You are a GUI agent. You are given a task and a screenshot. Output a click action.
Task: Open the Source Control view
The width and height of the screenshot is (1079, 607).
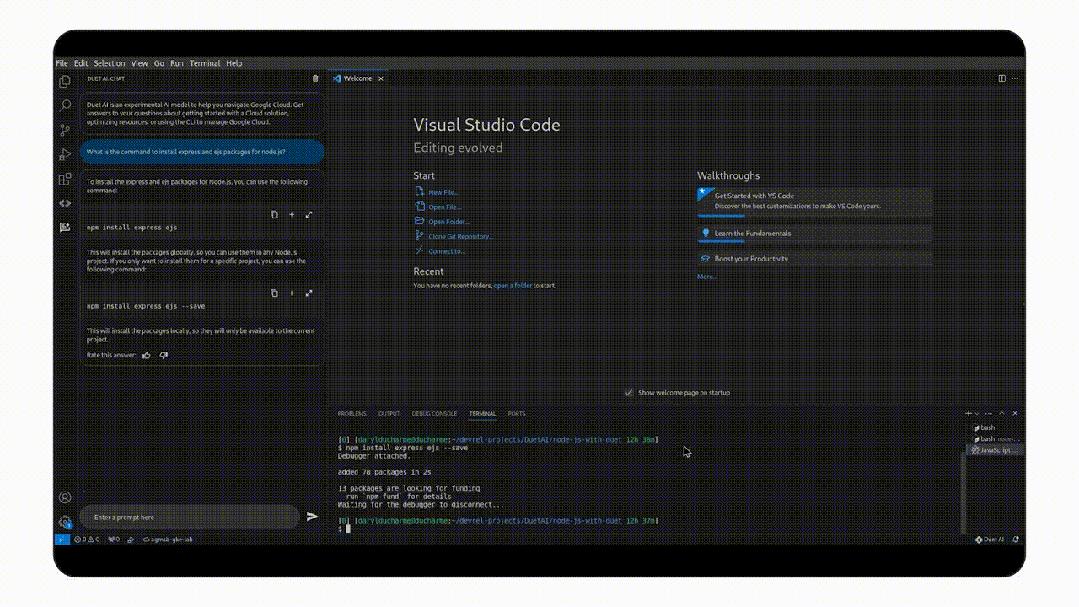click(x=65, y=130)
